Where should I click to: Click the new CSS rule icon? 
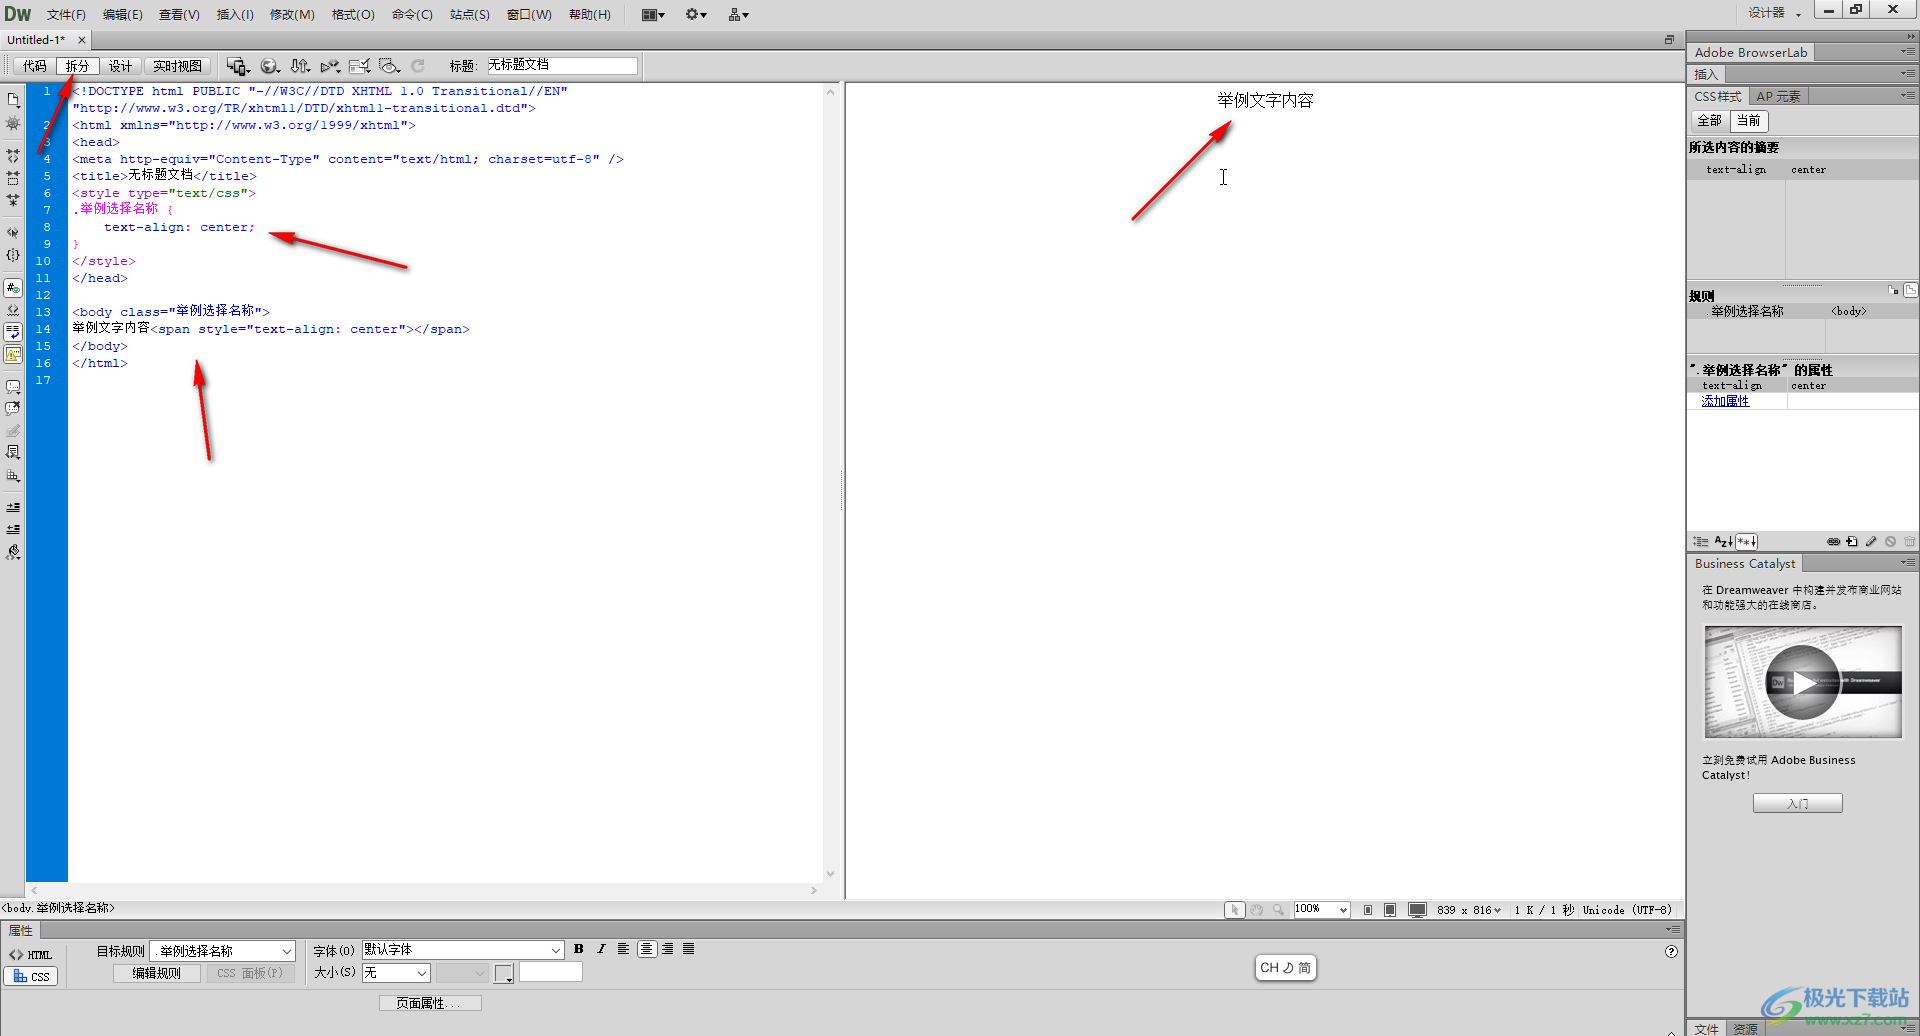1852,541
